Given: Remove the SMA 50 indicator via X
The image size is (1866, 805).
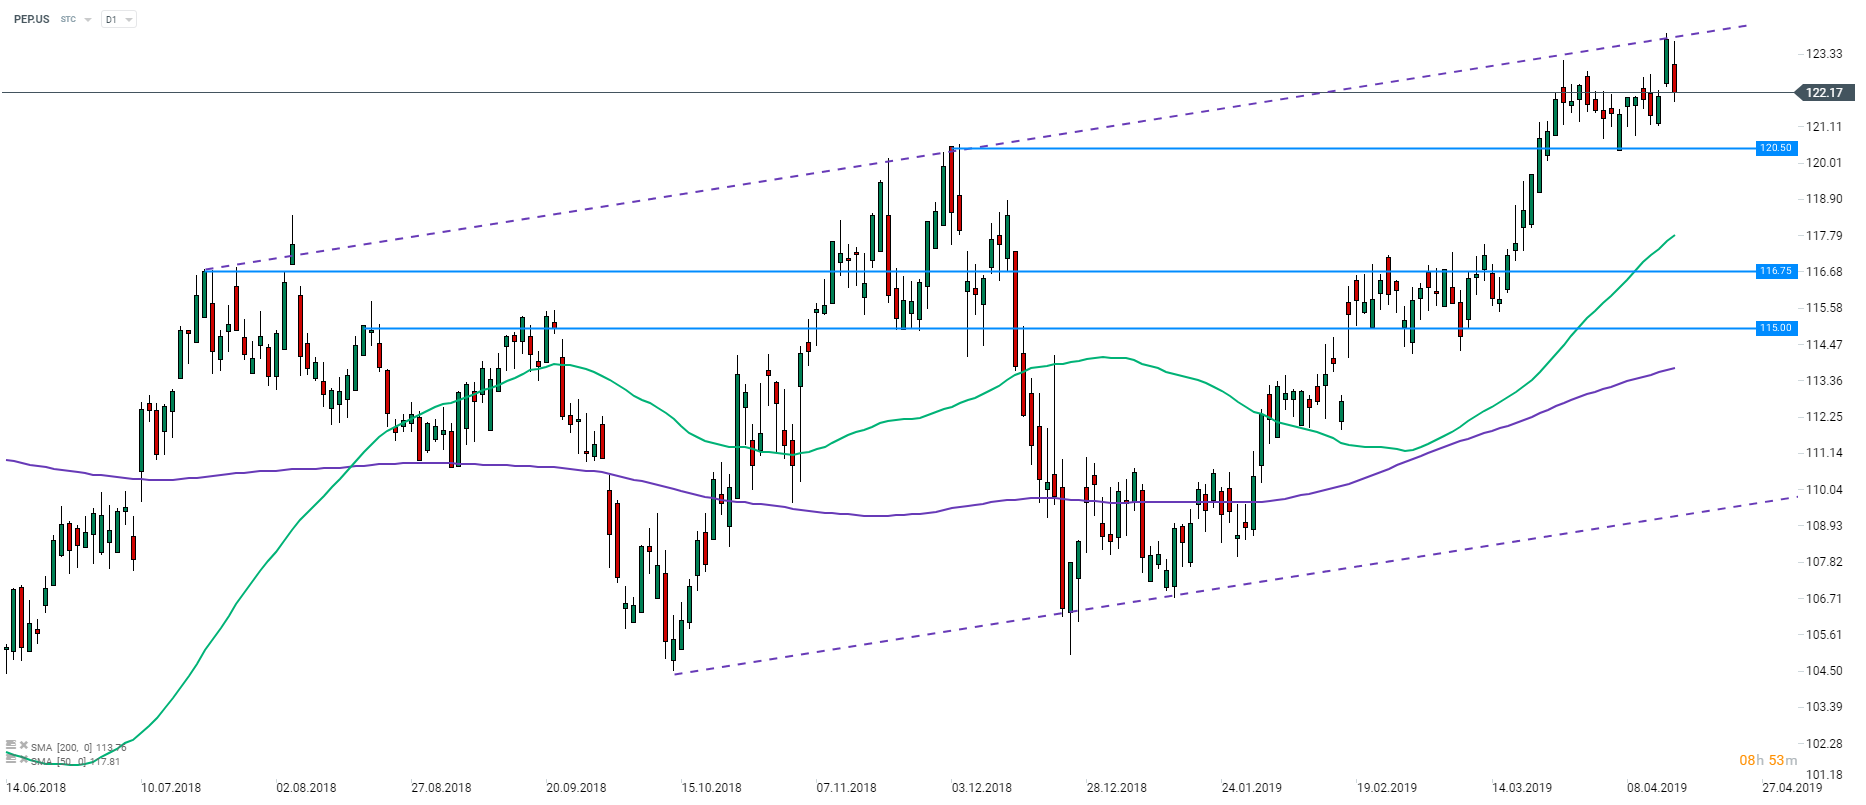Looking at the screenshot, I should point(24,759).
